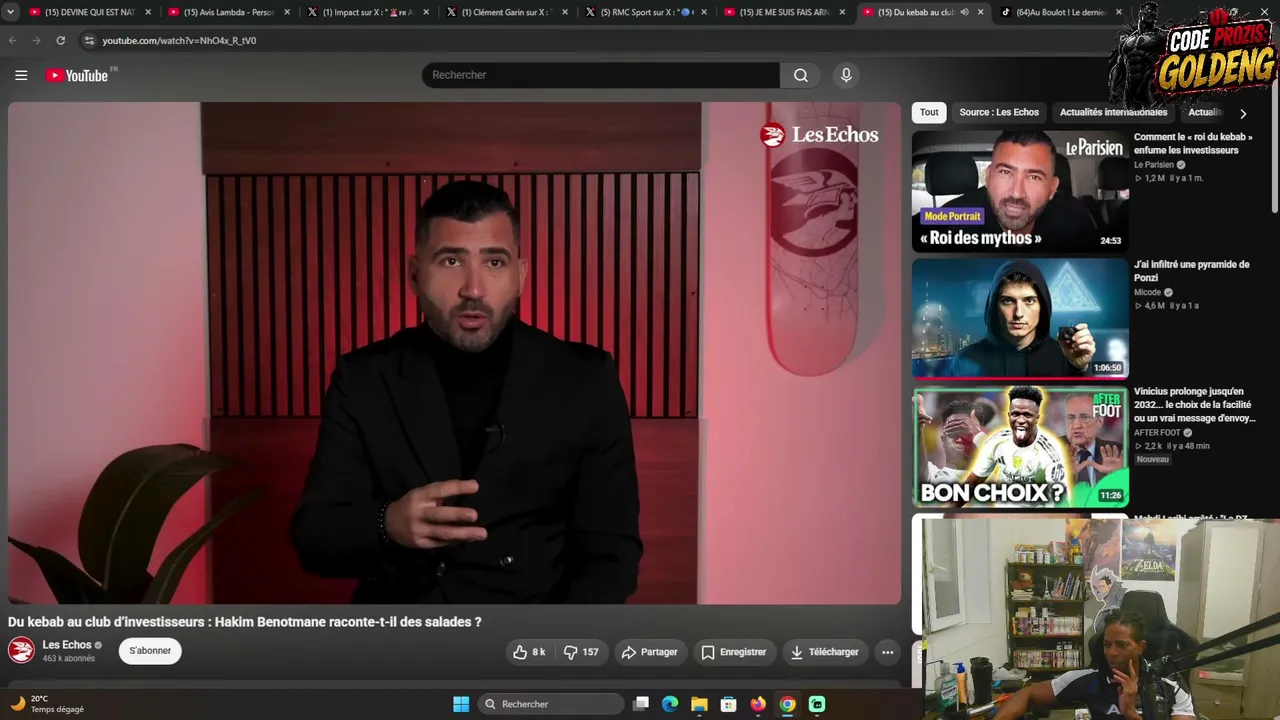Close the 'Avis Lambda' tab
Viewport: 1280px width, 720px height.
[x=287, y=12]
